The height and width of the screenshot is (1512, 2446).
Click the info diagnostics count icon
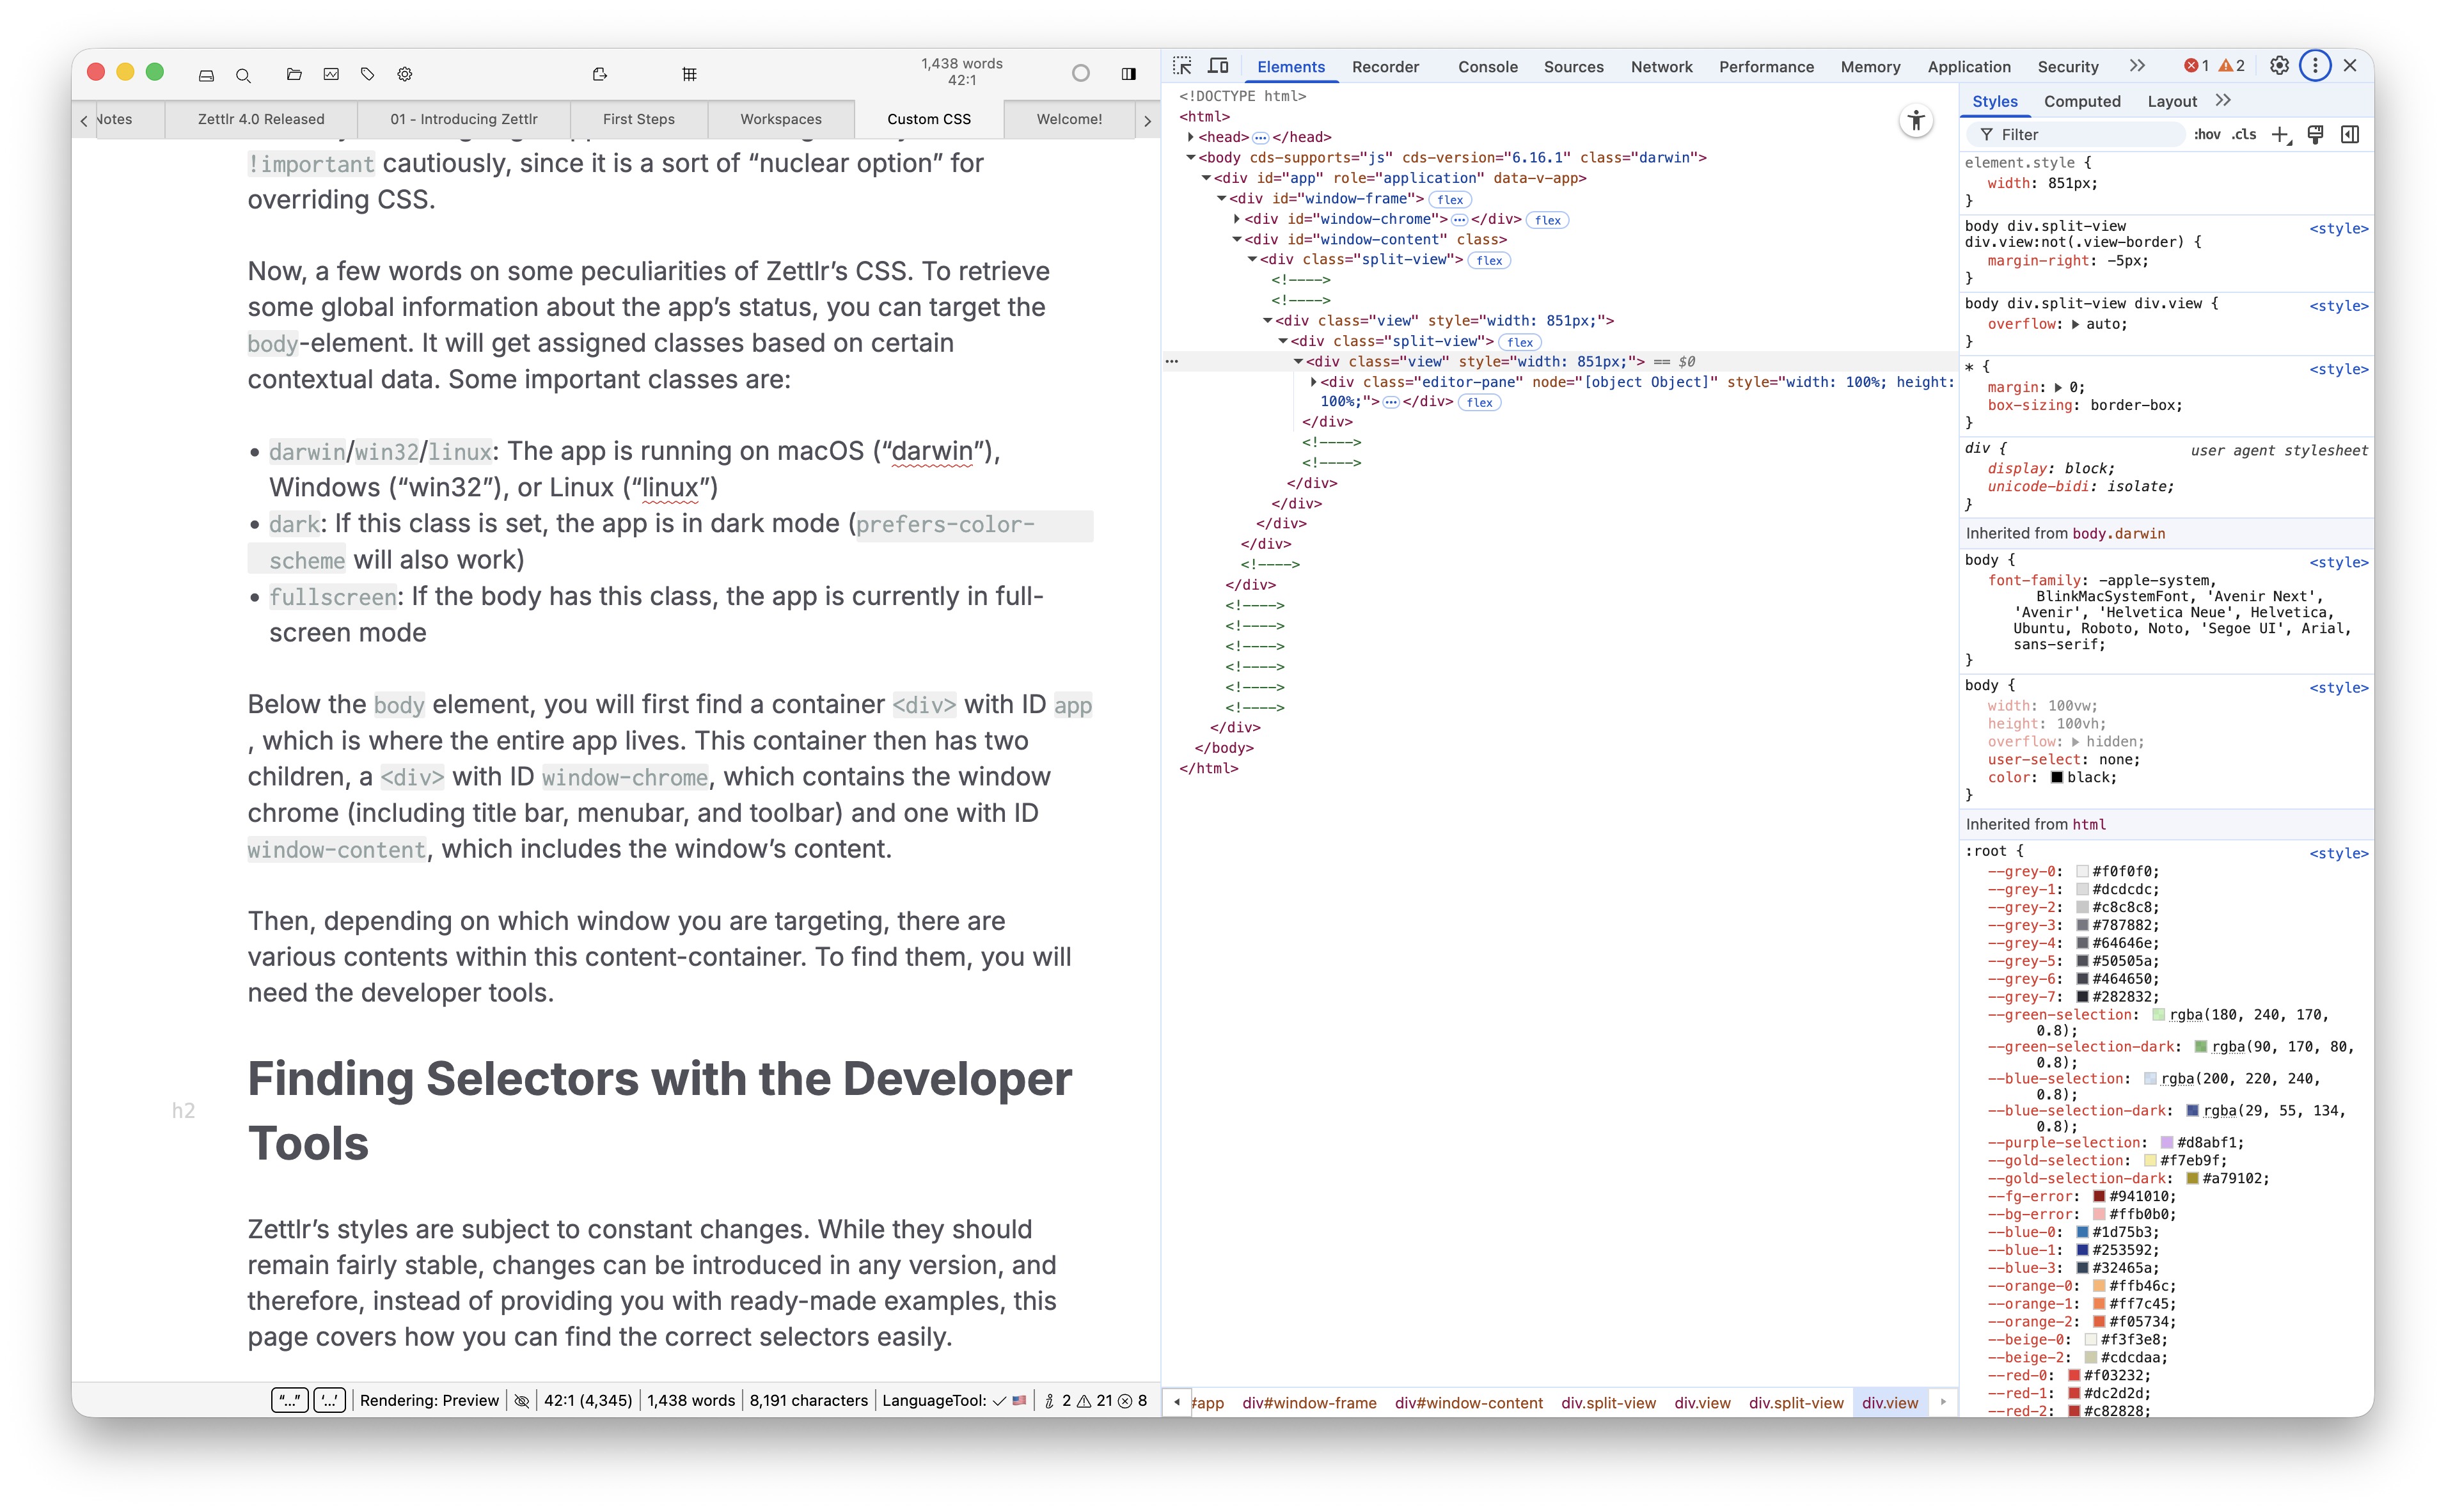click(1057, 1400)
